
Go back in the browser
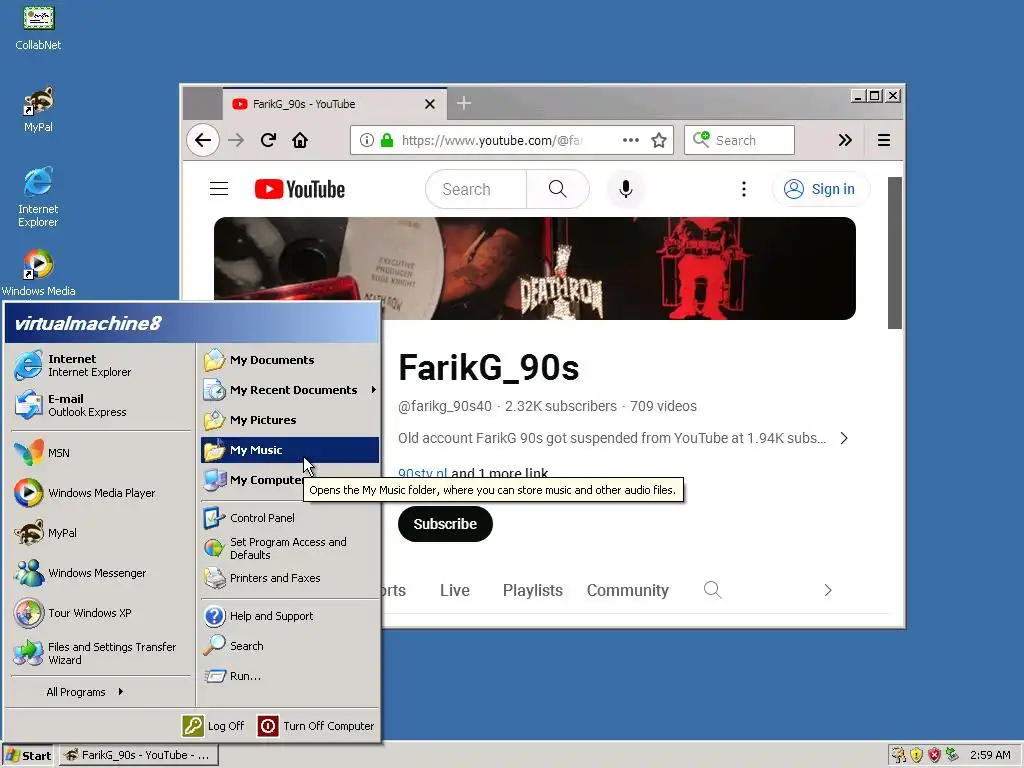(203, 140)
